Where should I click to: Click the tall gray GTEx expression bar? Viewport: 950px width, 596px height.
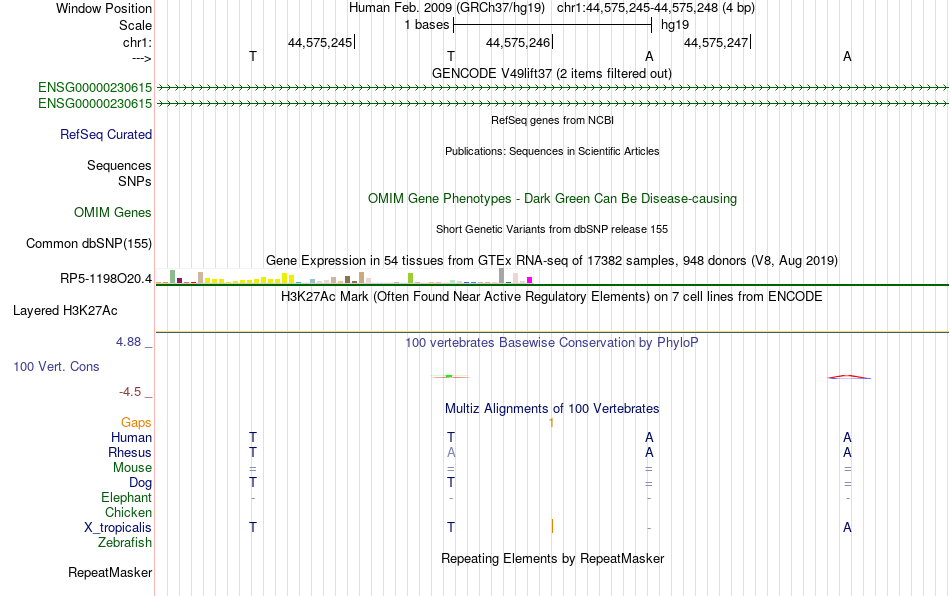(x=501, y=276)
